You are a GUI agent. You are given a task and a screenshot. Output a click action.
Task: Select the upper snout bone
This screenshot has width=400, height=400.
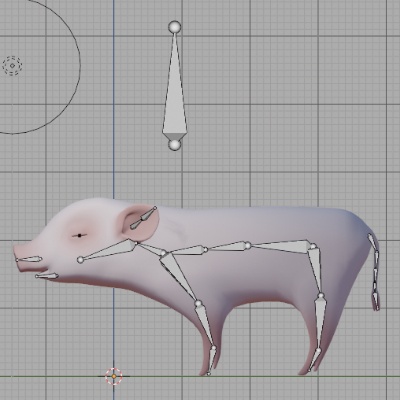point(29,259)
